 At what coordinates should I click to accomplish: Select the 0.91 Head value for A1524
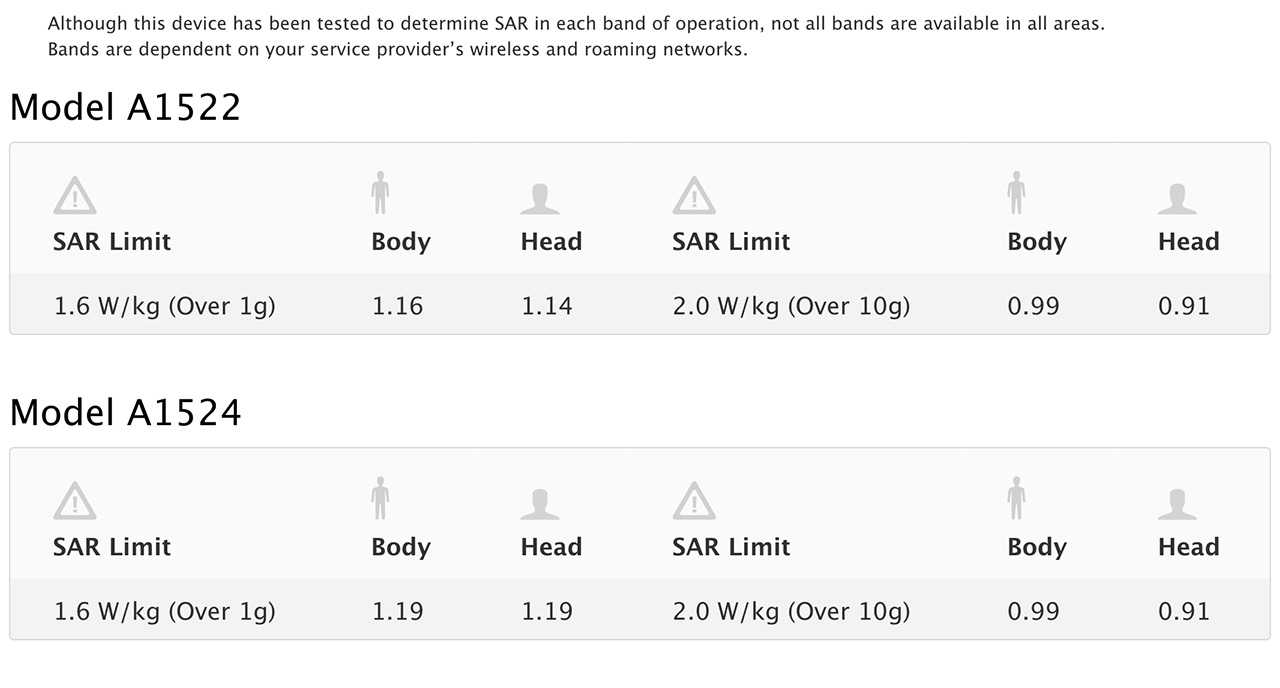click(1184, 611)
